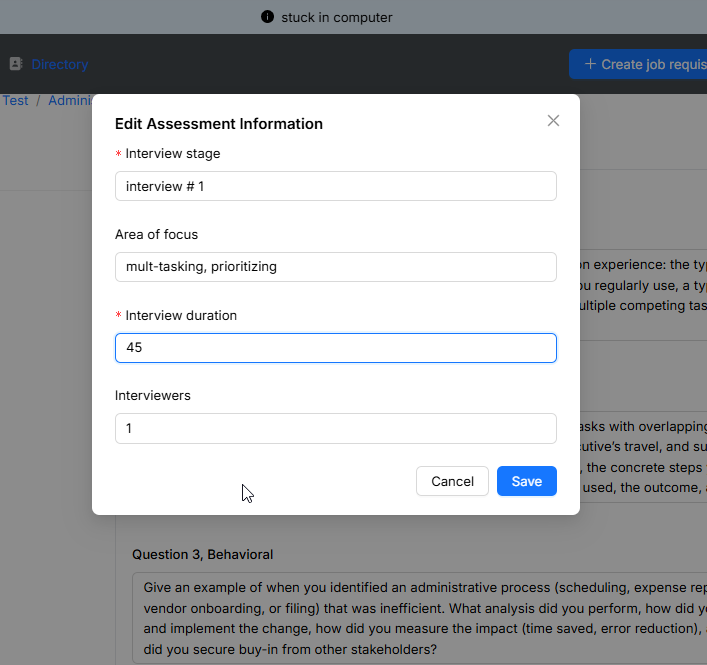The width and height of the screenshot is (707, 665).
Task: Click the Directory address book icon
Action: click(x=16, y=64)
